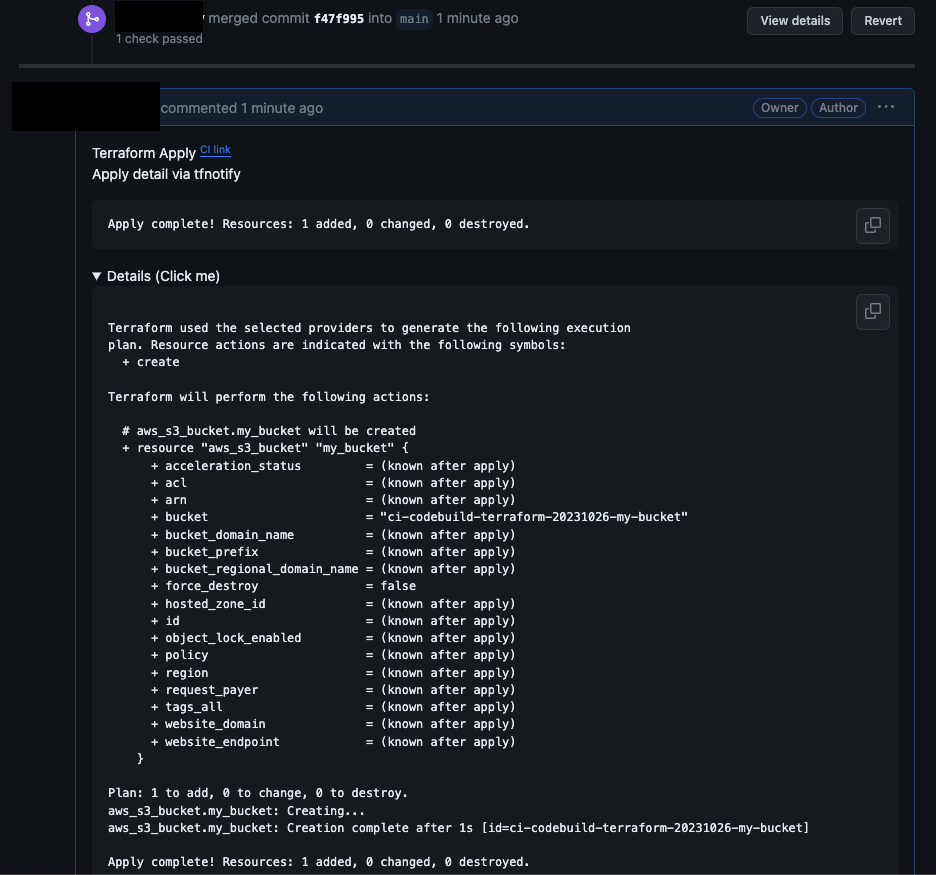The image size is (936, 875).
Task: Click the summary line 'Apply complete! Resources: 1 added' above Details
Action: point(318,224)
